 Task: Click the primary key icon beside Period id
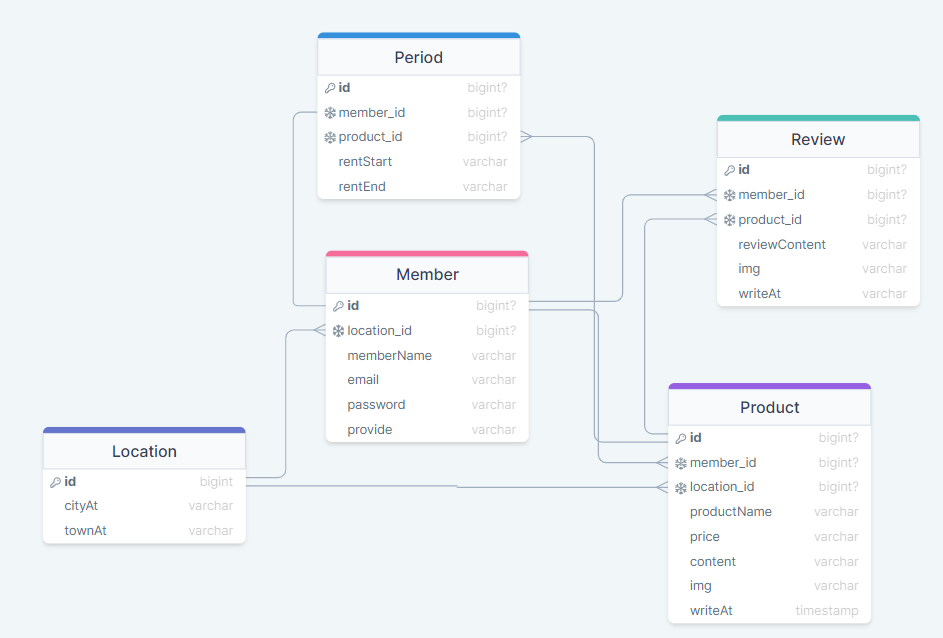(330, 88)
